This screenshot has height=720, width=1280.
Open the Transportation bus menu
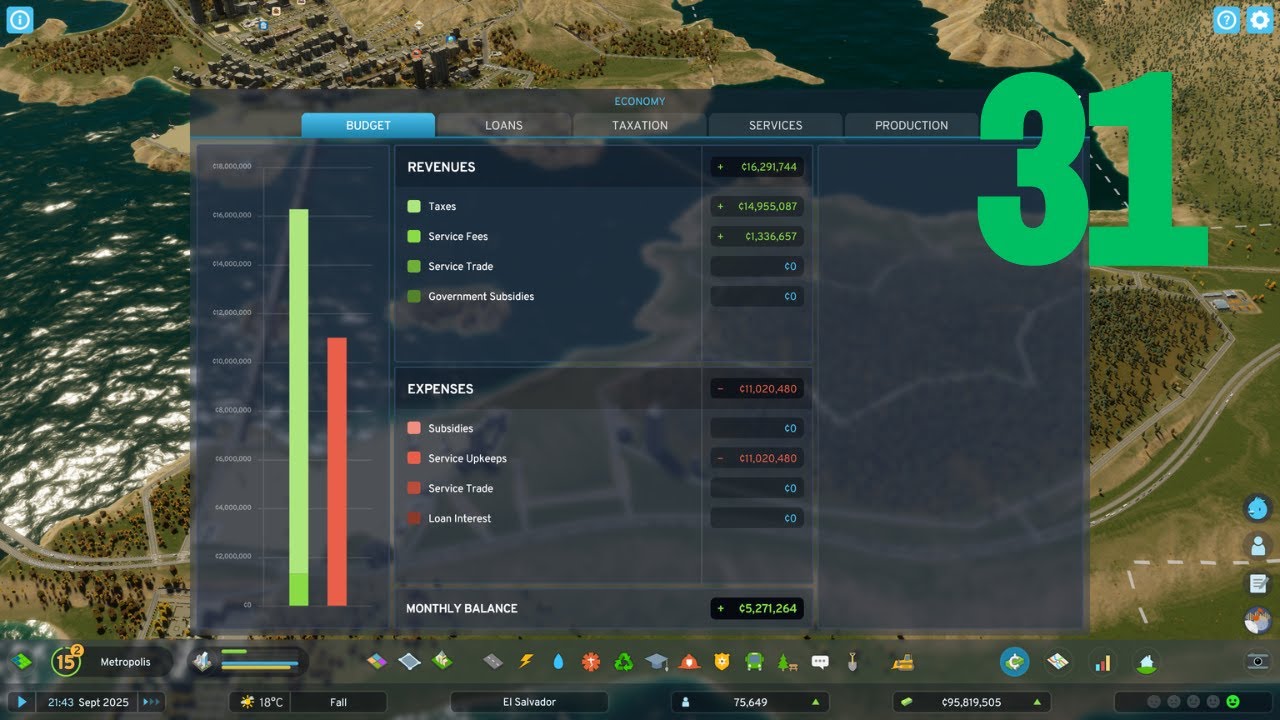[754, 661]
